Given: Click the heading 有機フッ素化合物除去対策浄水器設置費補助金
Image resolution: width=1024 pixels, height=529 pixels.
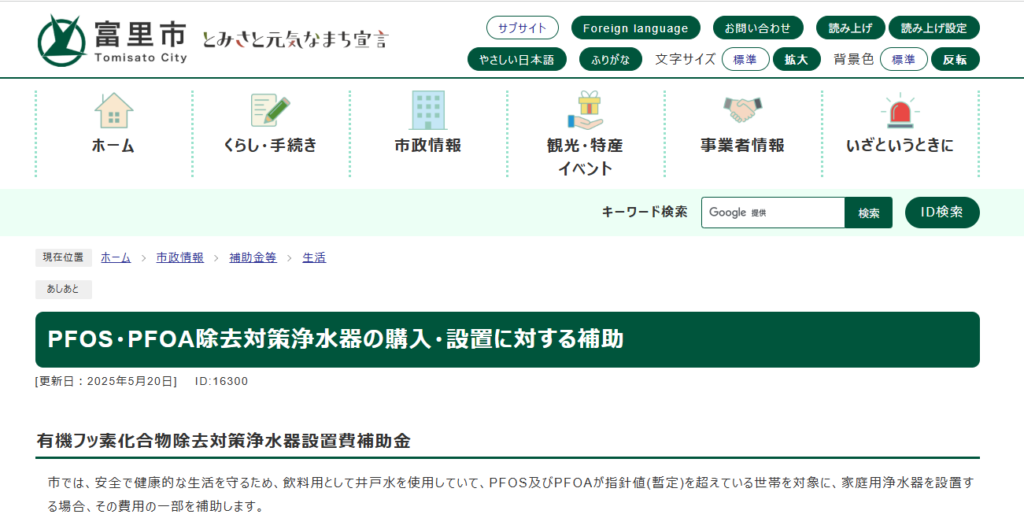Looking at the screenshot, I should pos(223,441).
